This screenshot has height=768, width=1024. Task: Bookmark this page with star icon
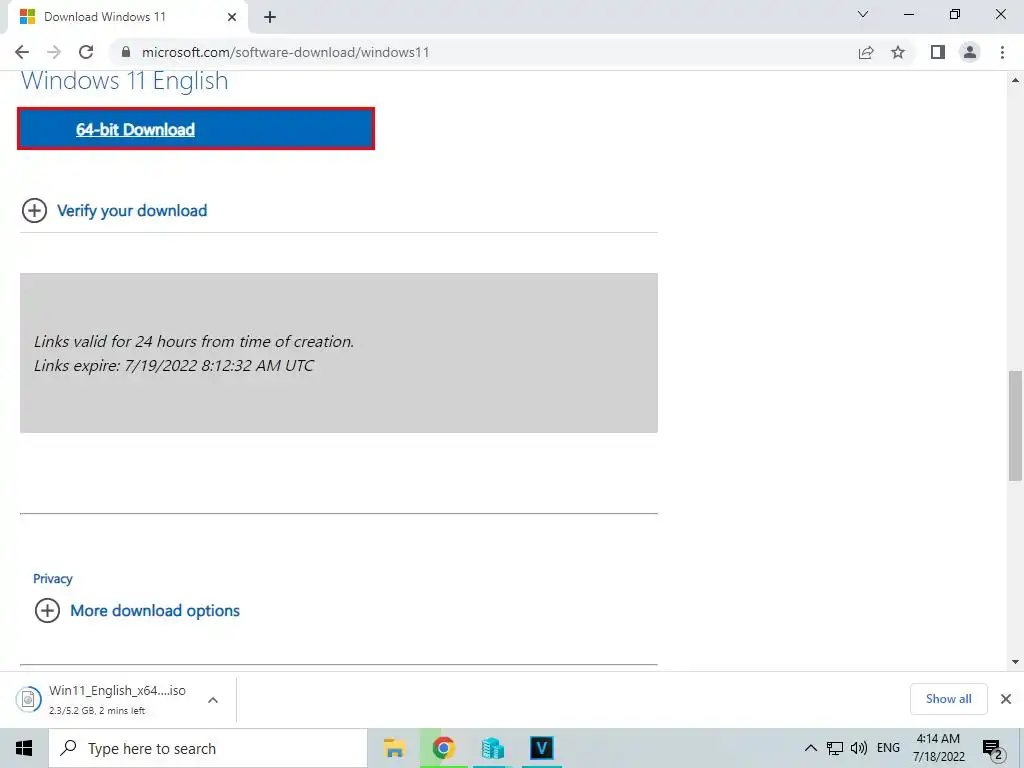[898, 52]
